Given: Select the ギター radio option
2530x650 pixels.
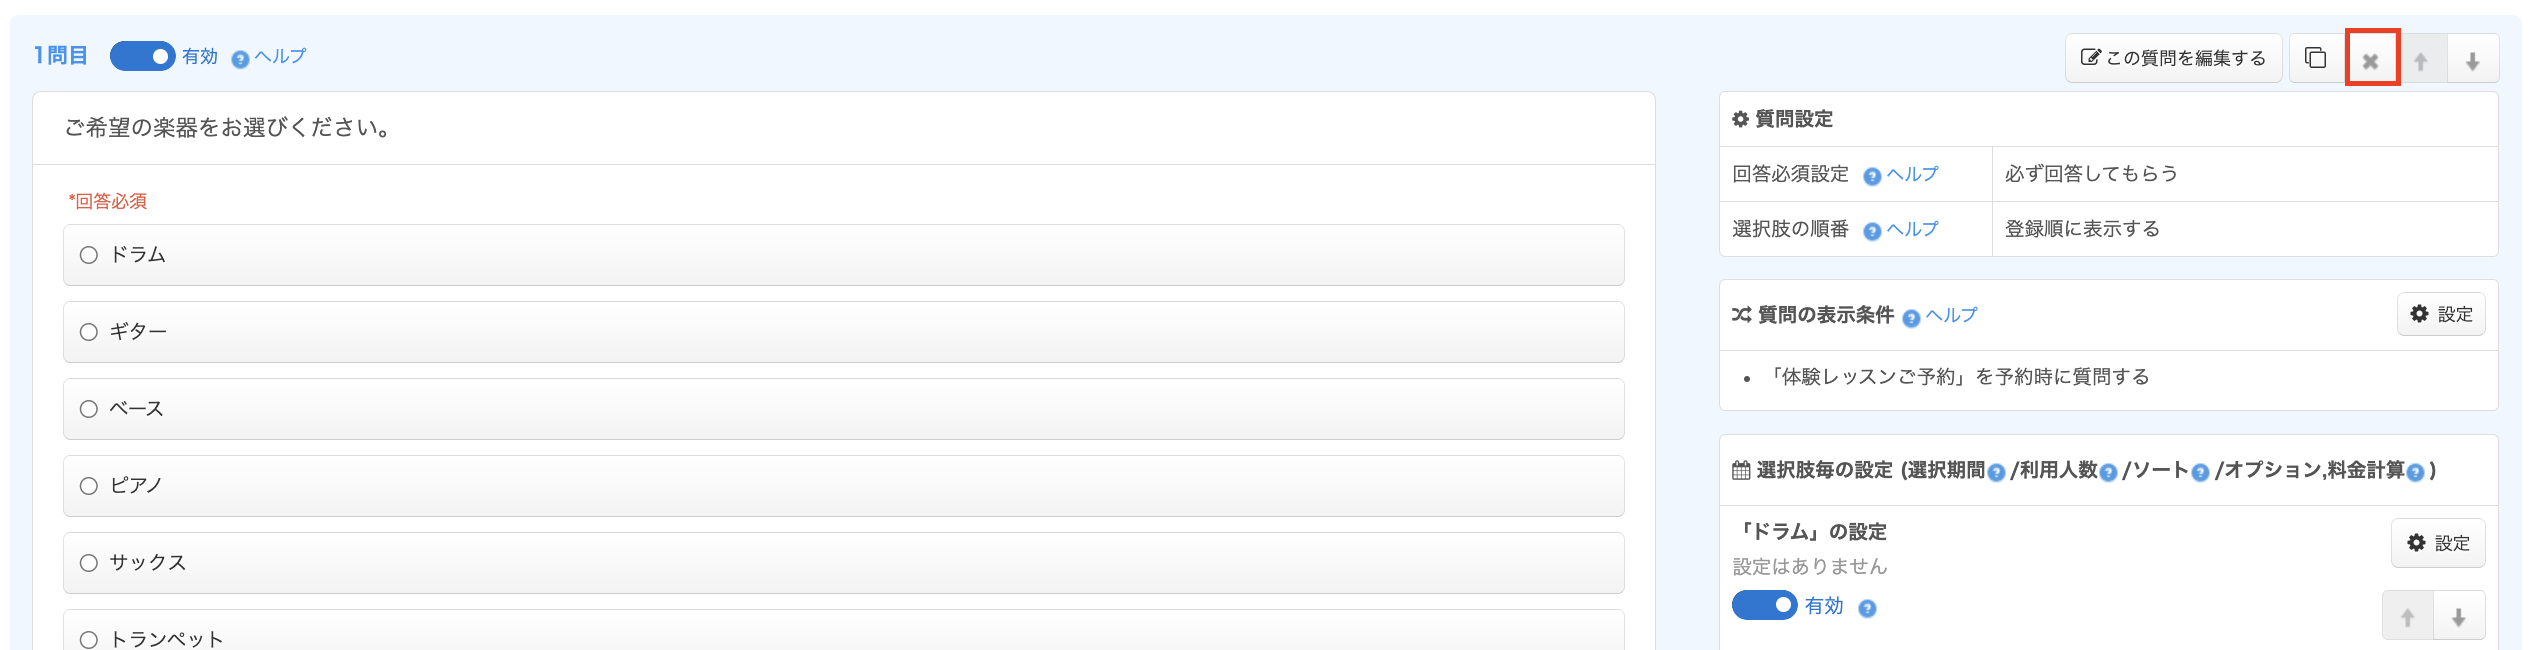Looking at the screenshot, I should coord(89,332).
